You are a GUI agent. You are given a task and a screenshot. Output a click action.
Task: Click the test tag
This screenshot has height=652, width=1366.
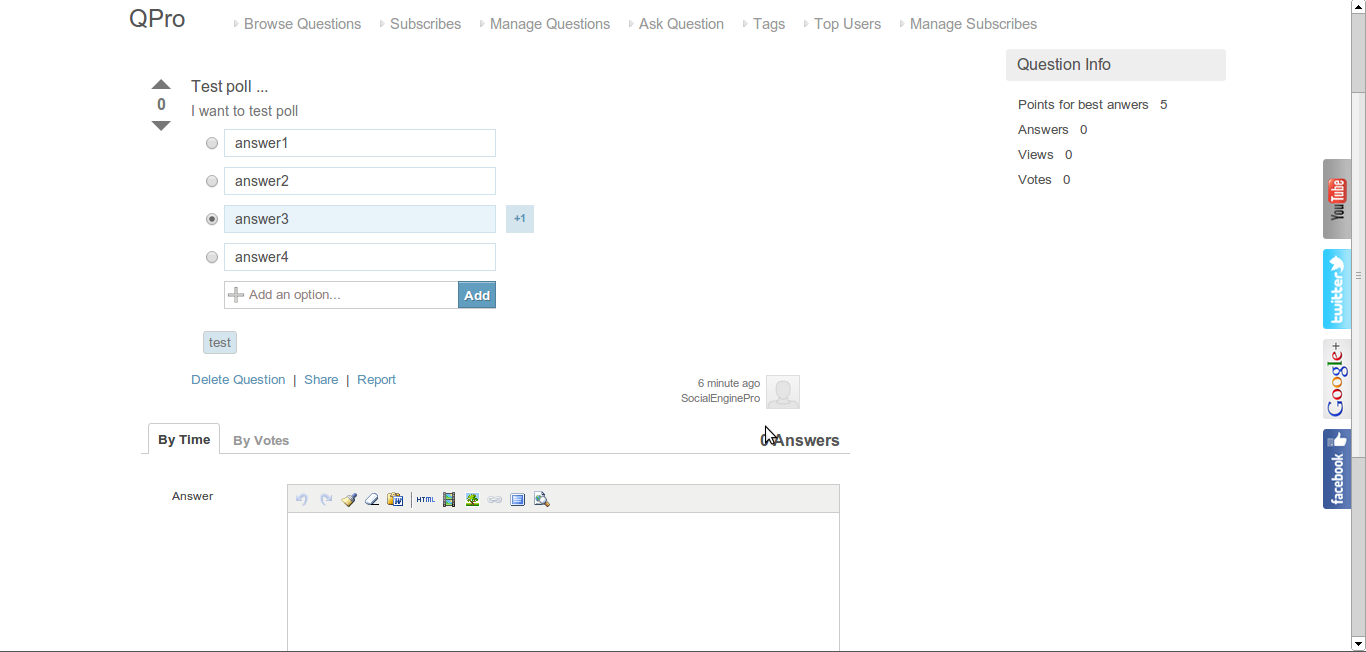click(x=220, y=343)
